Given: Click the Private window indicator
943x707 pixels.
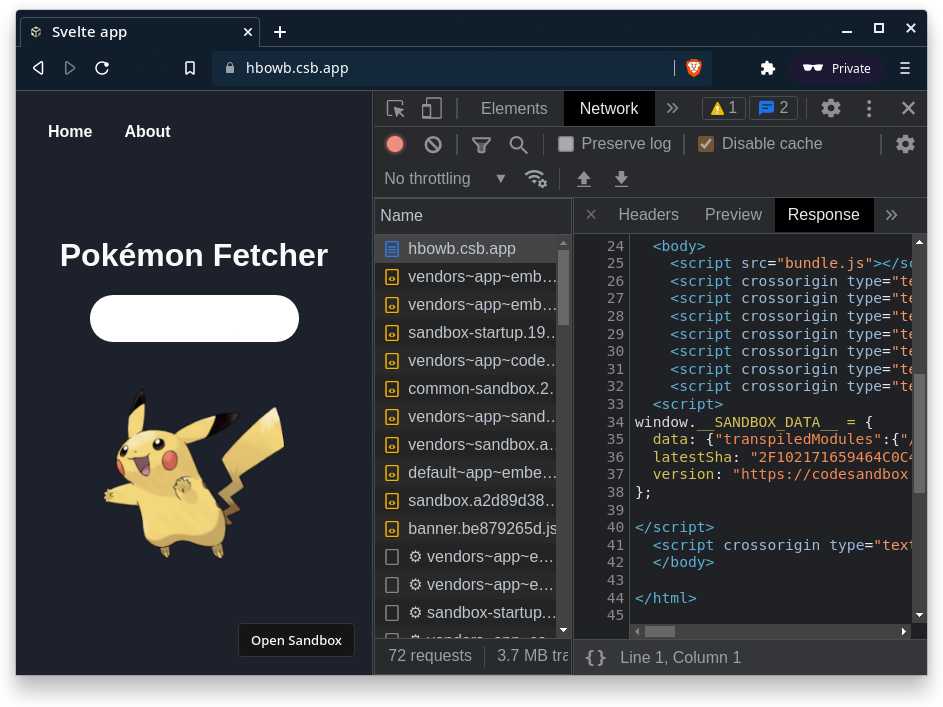Looking at the screenshot, I should pos(836,69).
